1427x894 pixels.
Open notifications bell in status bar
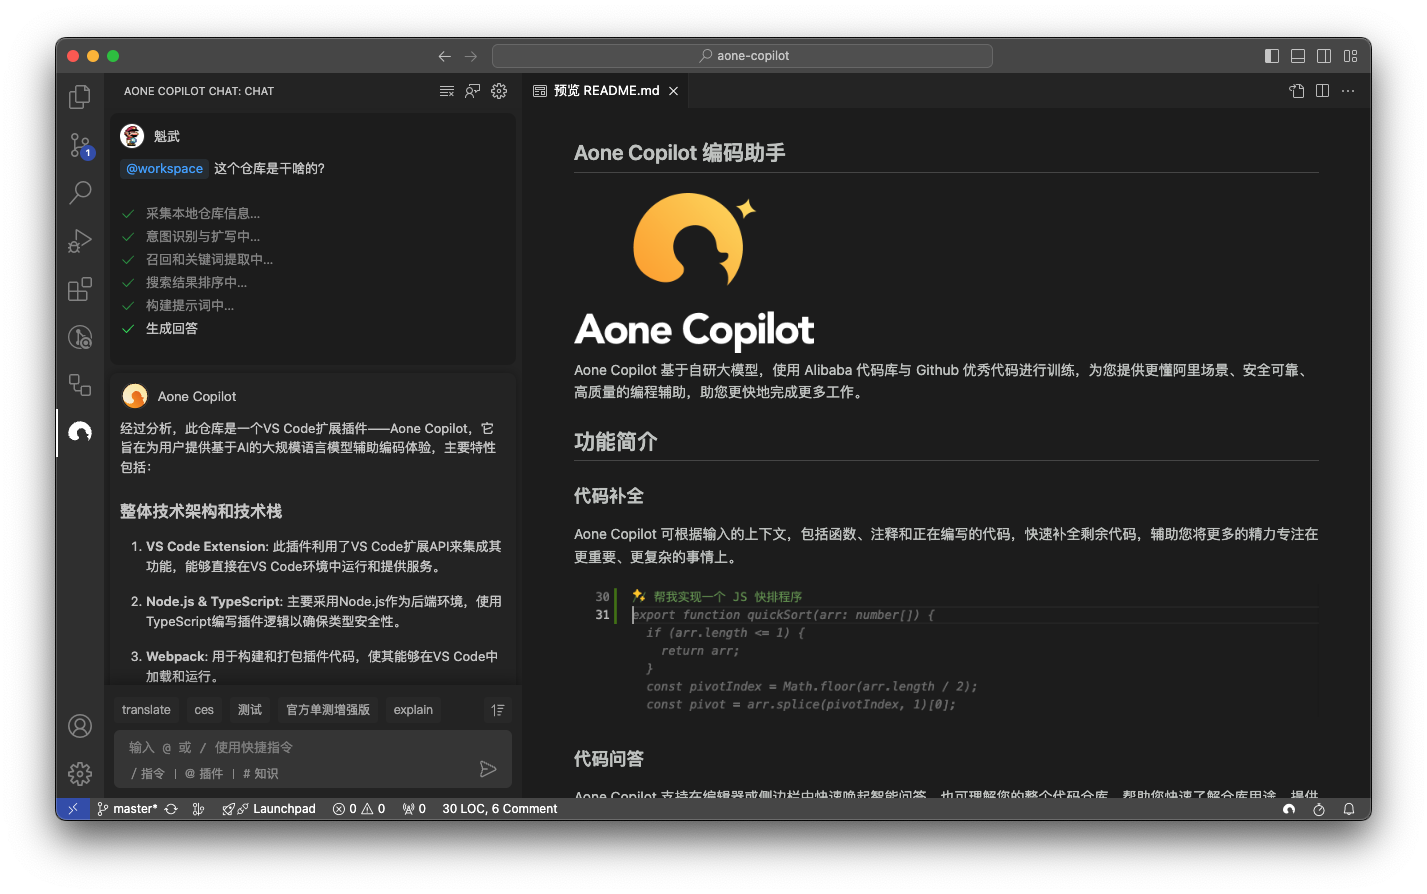pos(1349,809)
